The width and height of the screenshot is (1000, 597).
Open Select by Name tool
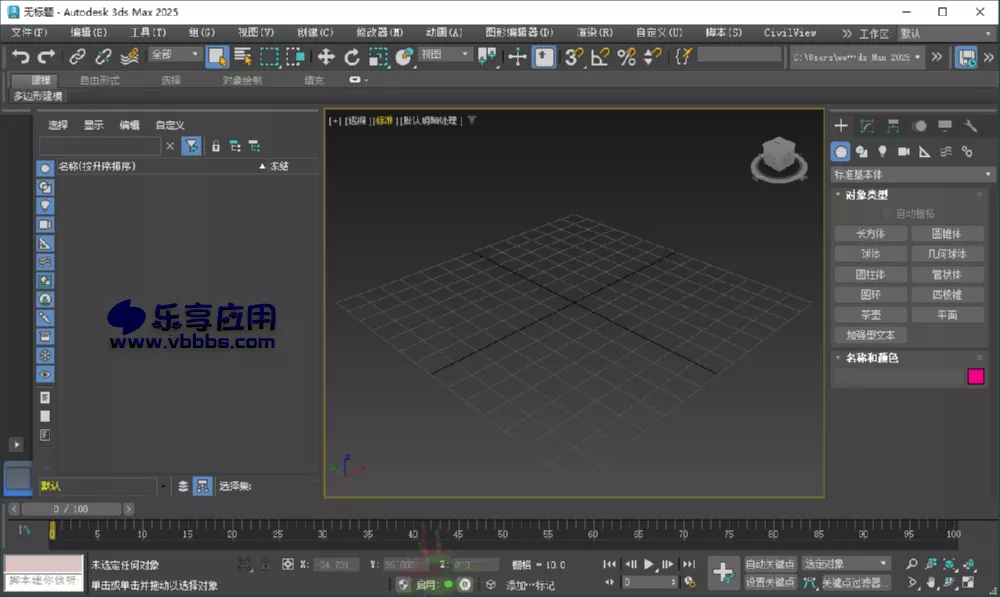point(243,57)
